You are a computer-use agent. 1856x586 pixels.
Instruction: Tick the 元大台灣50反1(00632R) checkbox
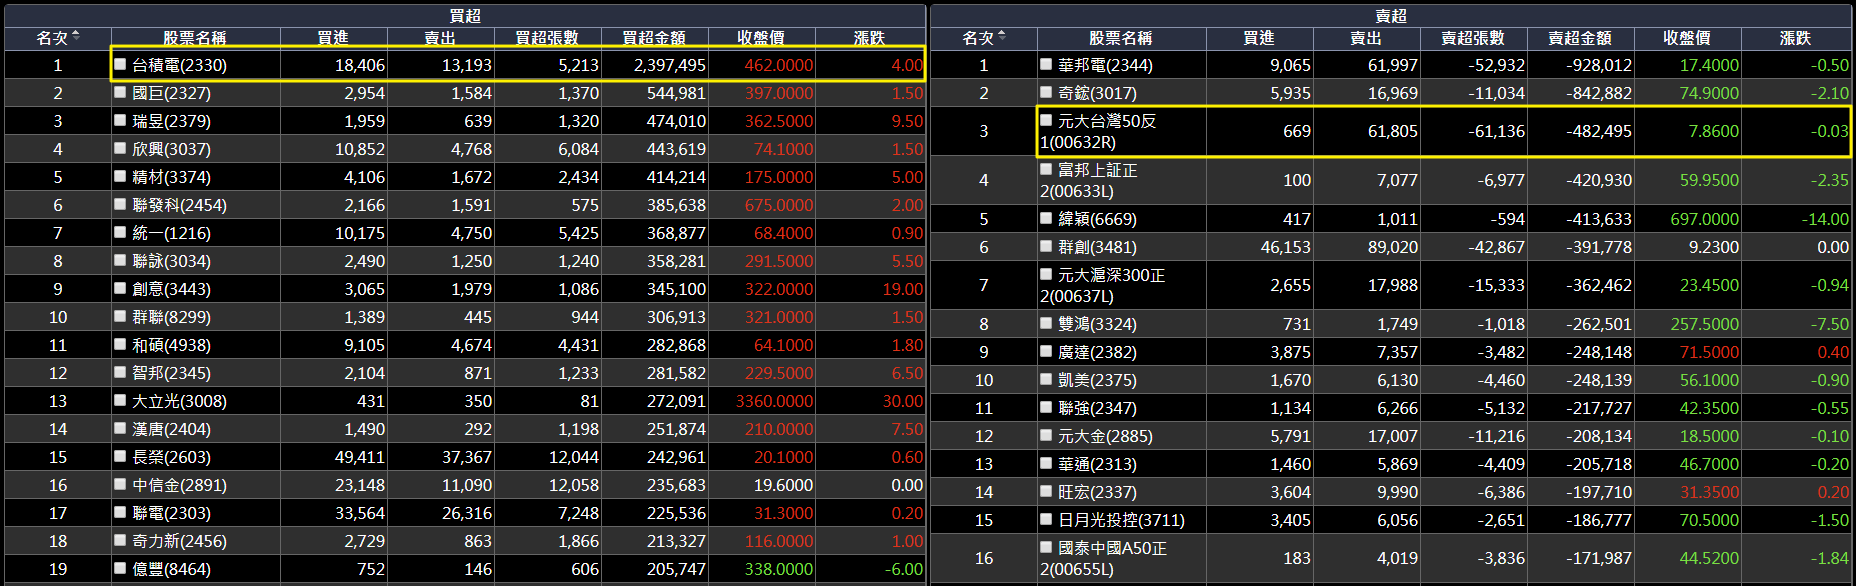pyautogui.click(x=1046, y=120)
